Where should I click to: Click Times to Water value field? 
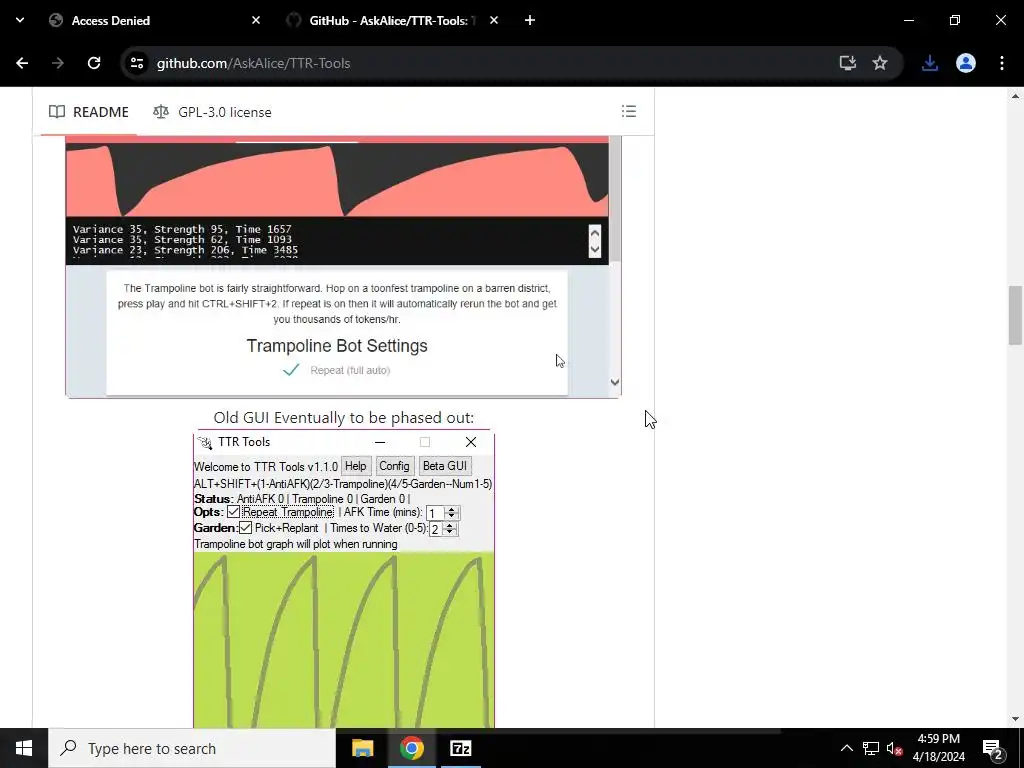click(x=436, y=529)
